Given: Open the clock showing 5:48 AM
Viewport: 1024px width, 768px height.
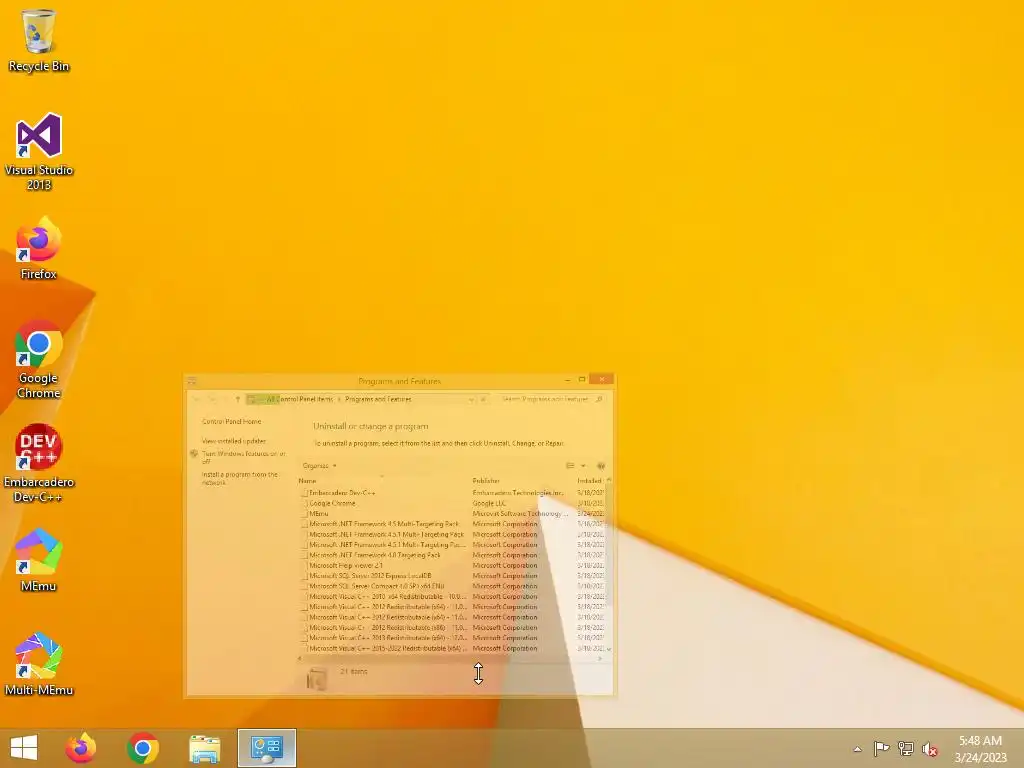Looking at the screenshot, I should (x=980, y=749).
